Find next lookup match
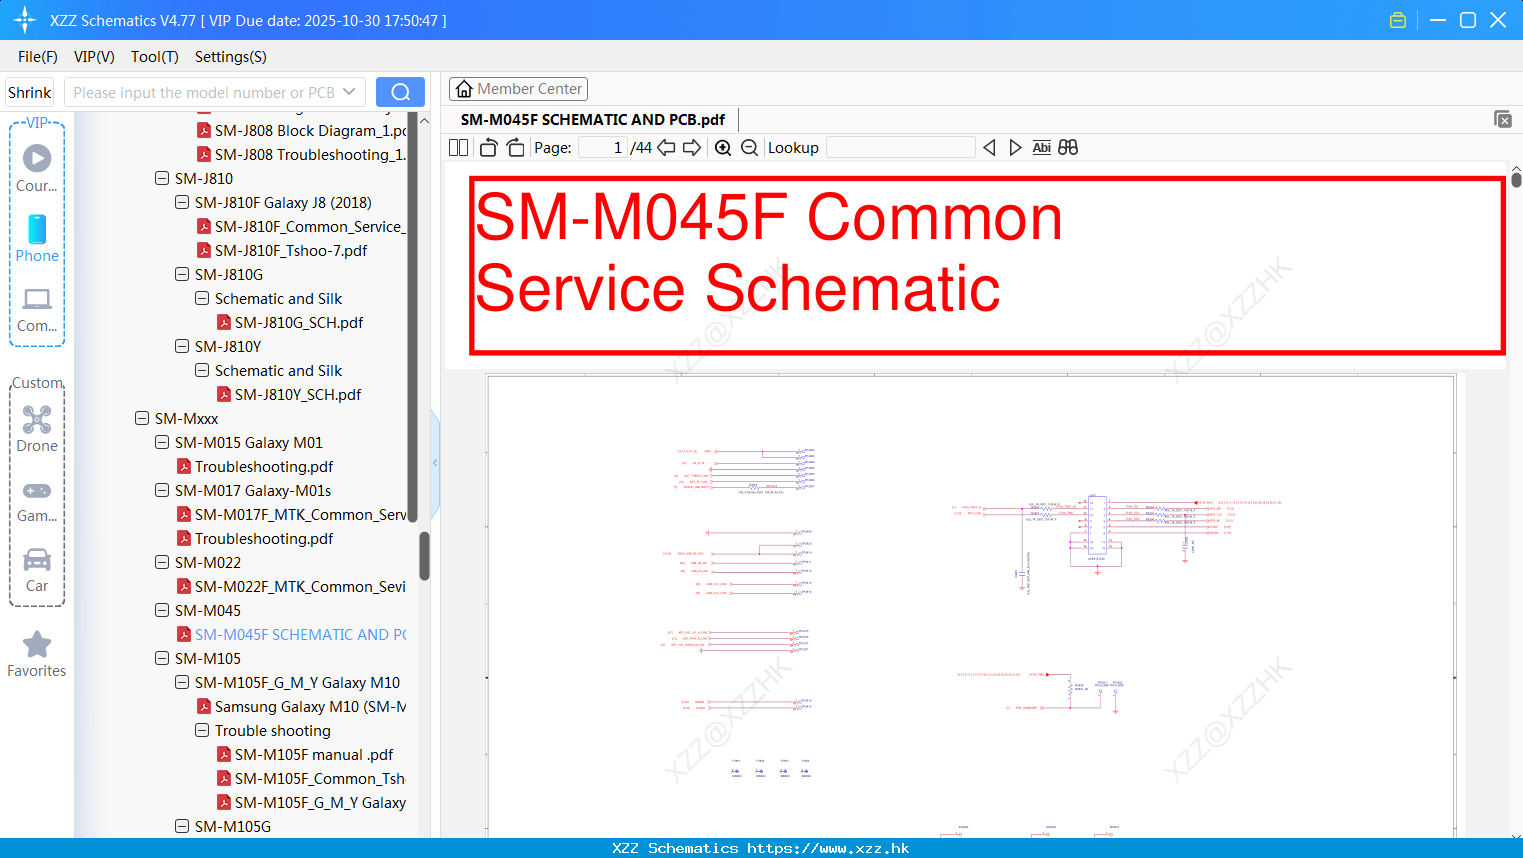 (1015, 148)
